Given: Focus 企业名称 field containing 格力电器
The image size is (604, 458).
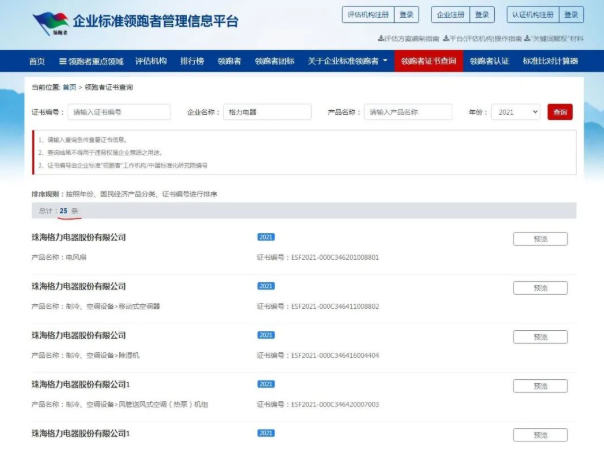Looking at the screenshot, I should (267, 112).
